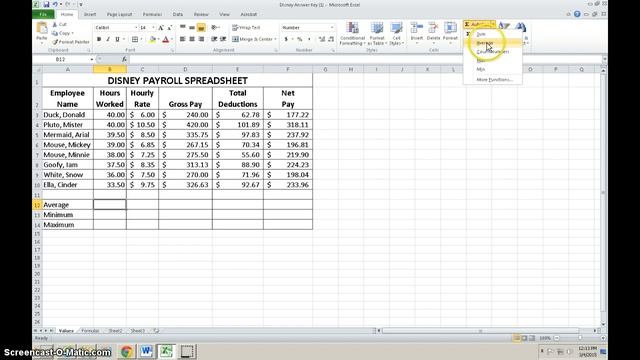Click the Decrease Indent icon

(x=214, y=39)
